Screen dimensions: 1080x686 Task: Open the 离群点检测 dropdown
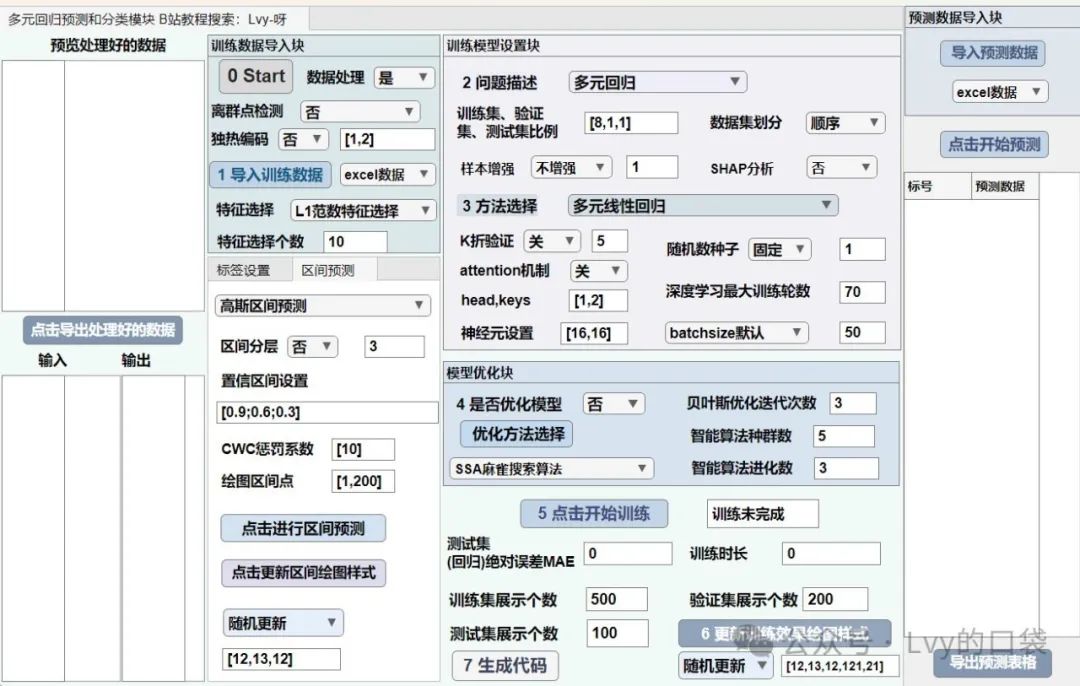[360, 112]
